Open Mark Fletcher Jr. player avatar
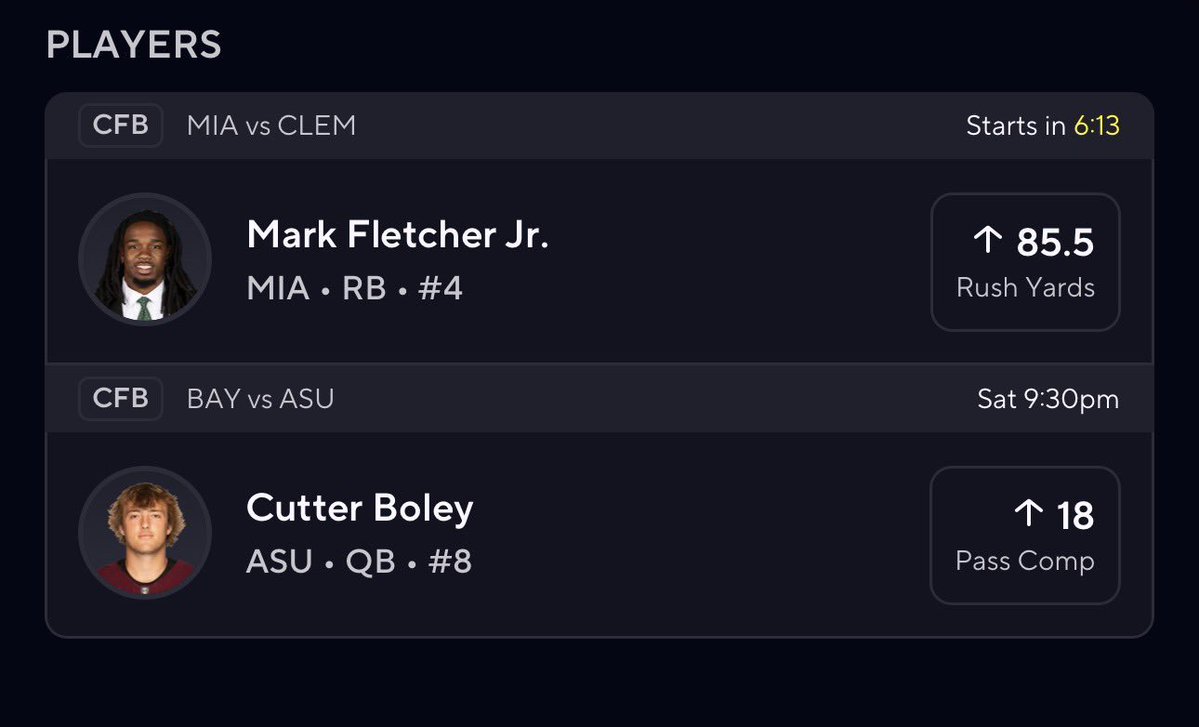1199x727 pixels. tap(145, 260)
